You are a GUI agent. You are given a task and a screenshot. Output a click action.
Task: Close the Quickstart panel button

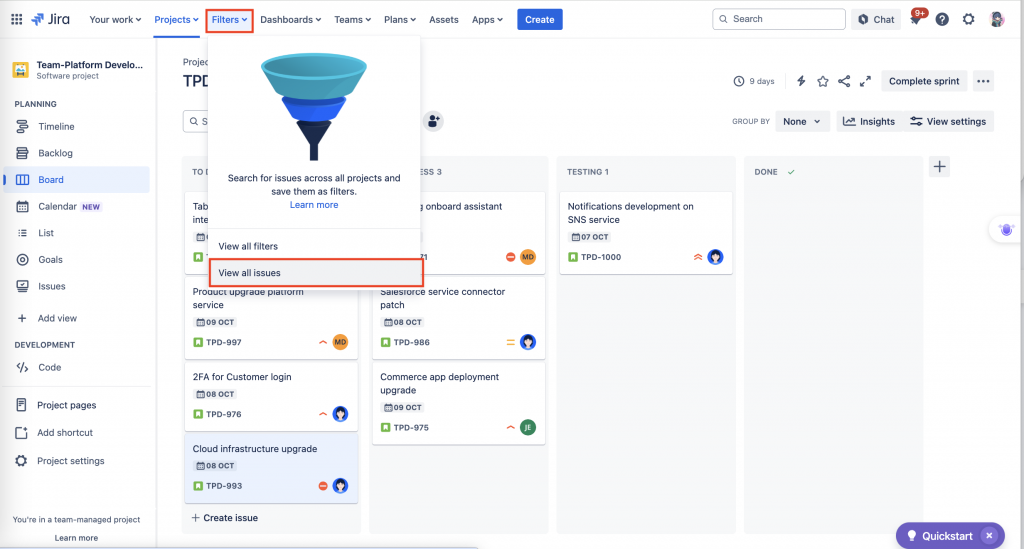(x=989, y=536)
